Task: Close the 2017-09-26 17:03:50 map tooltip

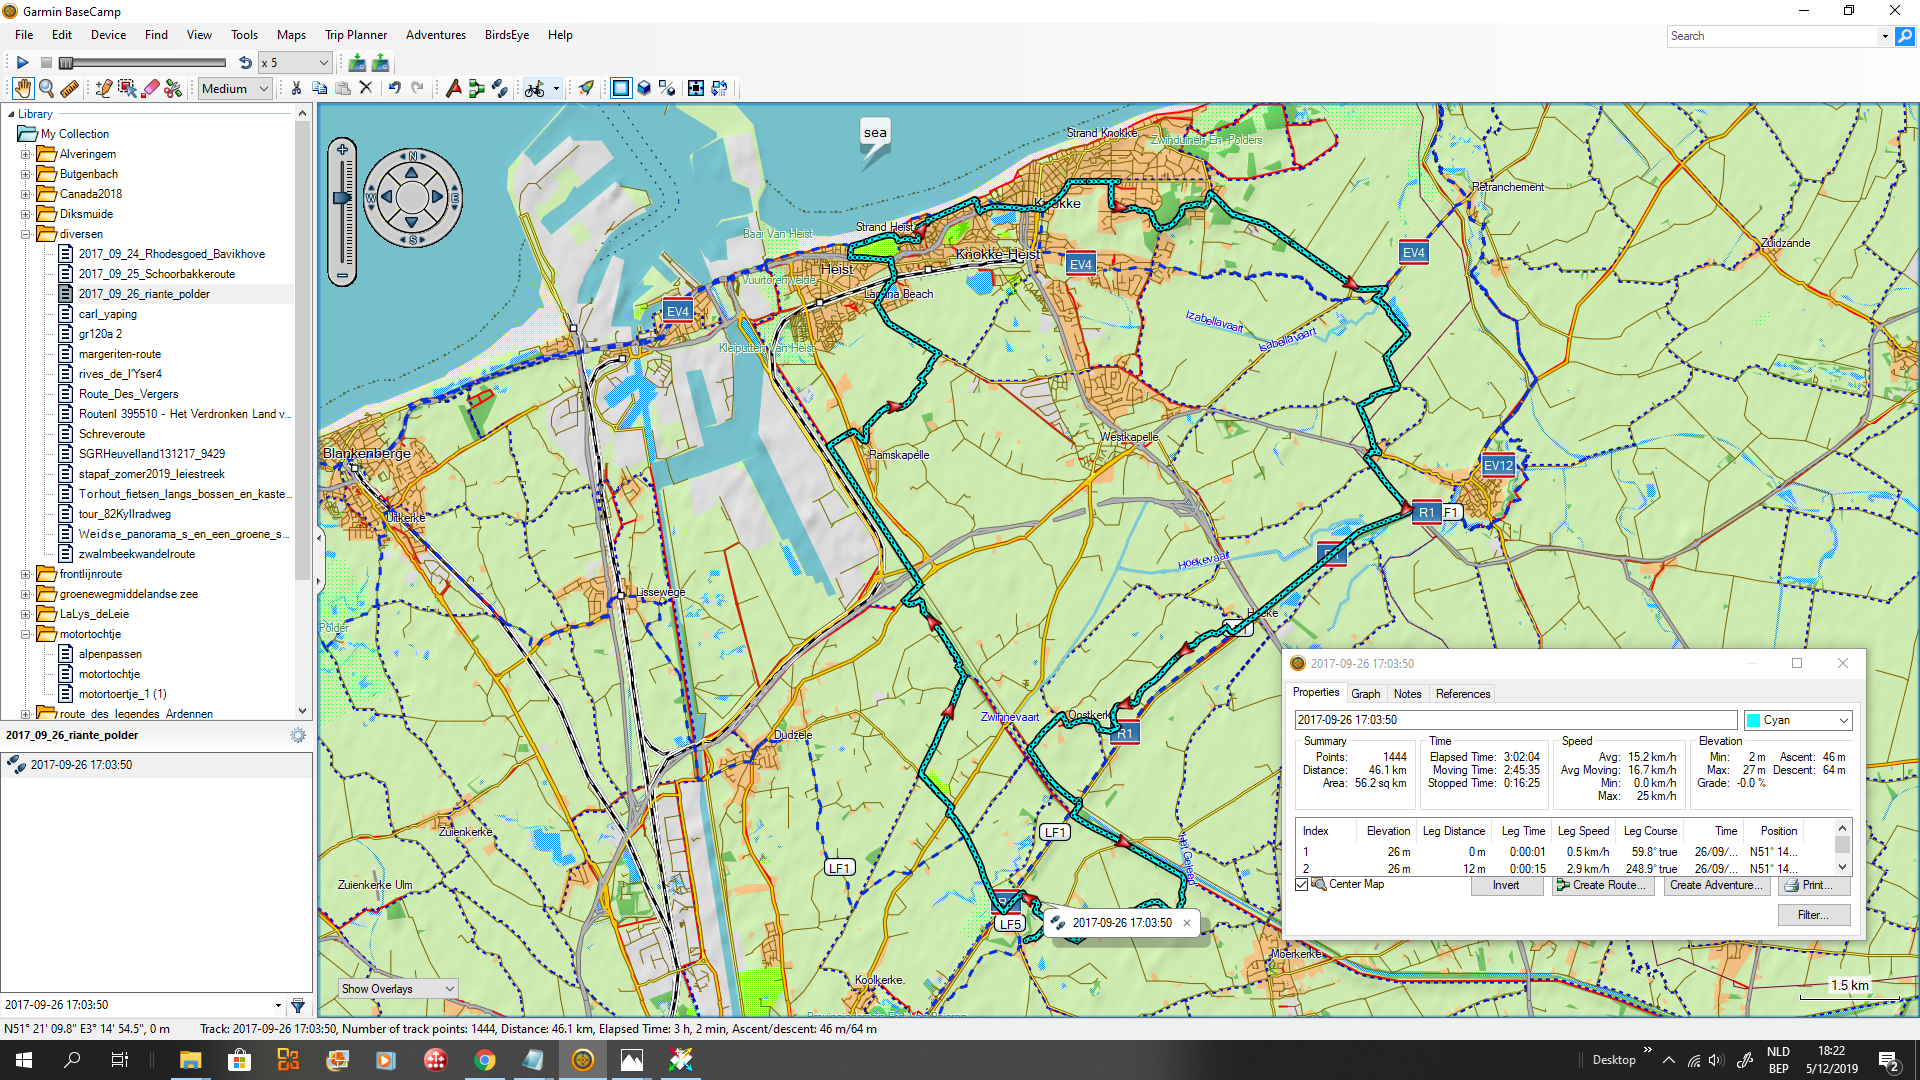Action: tap(1187, 923)
